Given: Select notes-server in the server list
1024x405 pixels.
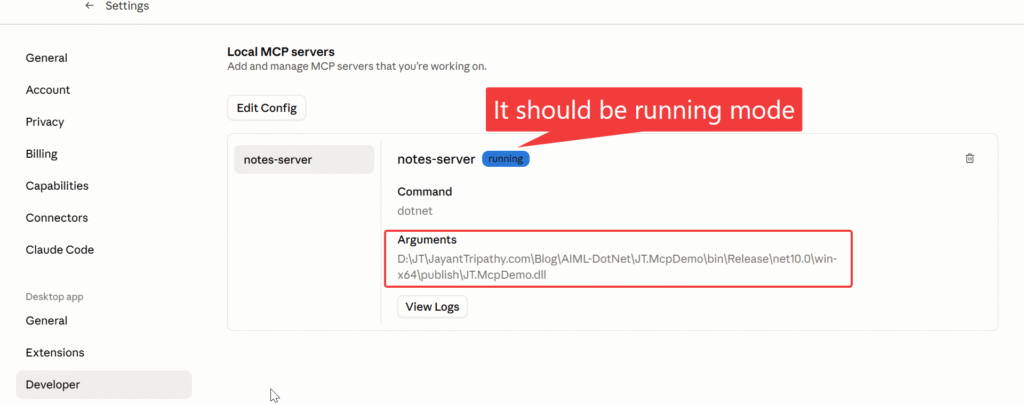Looking at the screenshot, I should [304, 159].
